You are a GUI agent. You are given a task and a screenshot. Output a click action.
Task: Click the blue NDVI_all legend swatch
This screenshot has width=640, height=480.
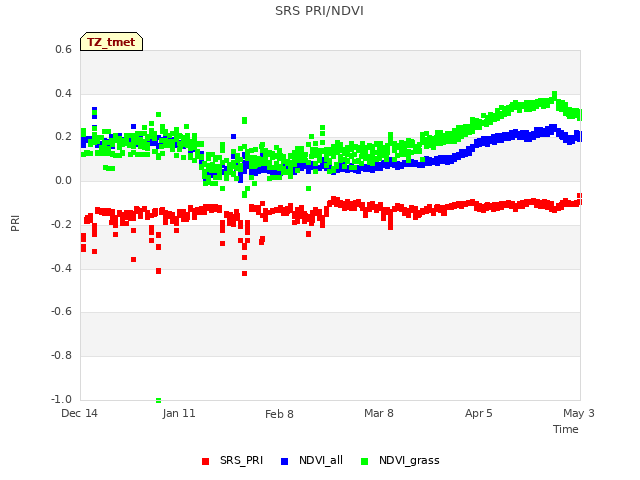click(284, 461)
